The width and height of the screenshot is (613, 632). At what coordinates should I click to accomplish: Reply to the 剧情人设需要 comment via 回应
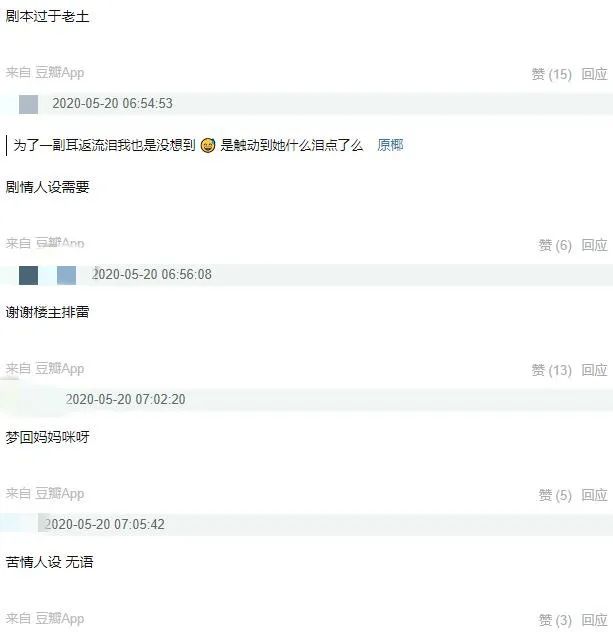tap(594, 245)
